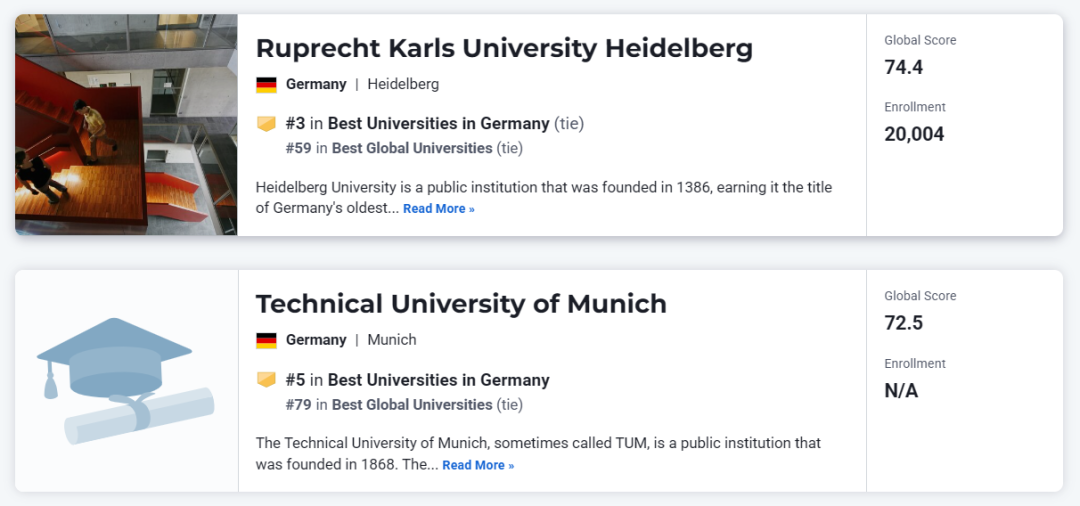Click the Heidelberg city location text

tap(403, 84)
